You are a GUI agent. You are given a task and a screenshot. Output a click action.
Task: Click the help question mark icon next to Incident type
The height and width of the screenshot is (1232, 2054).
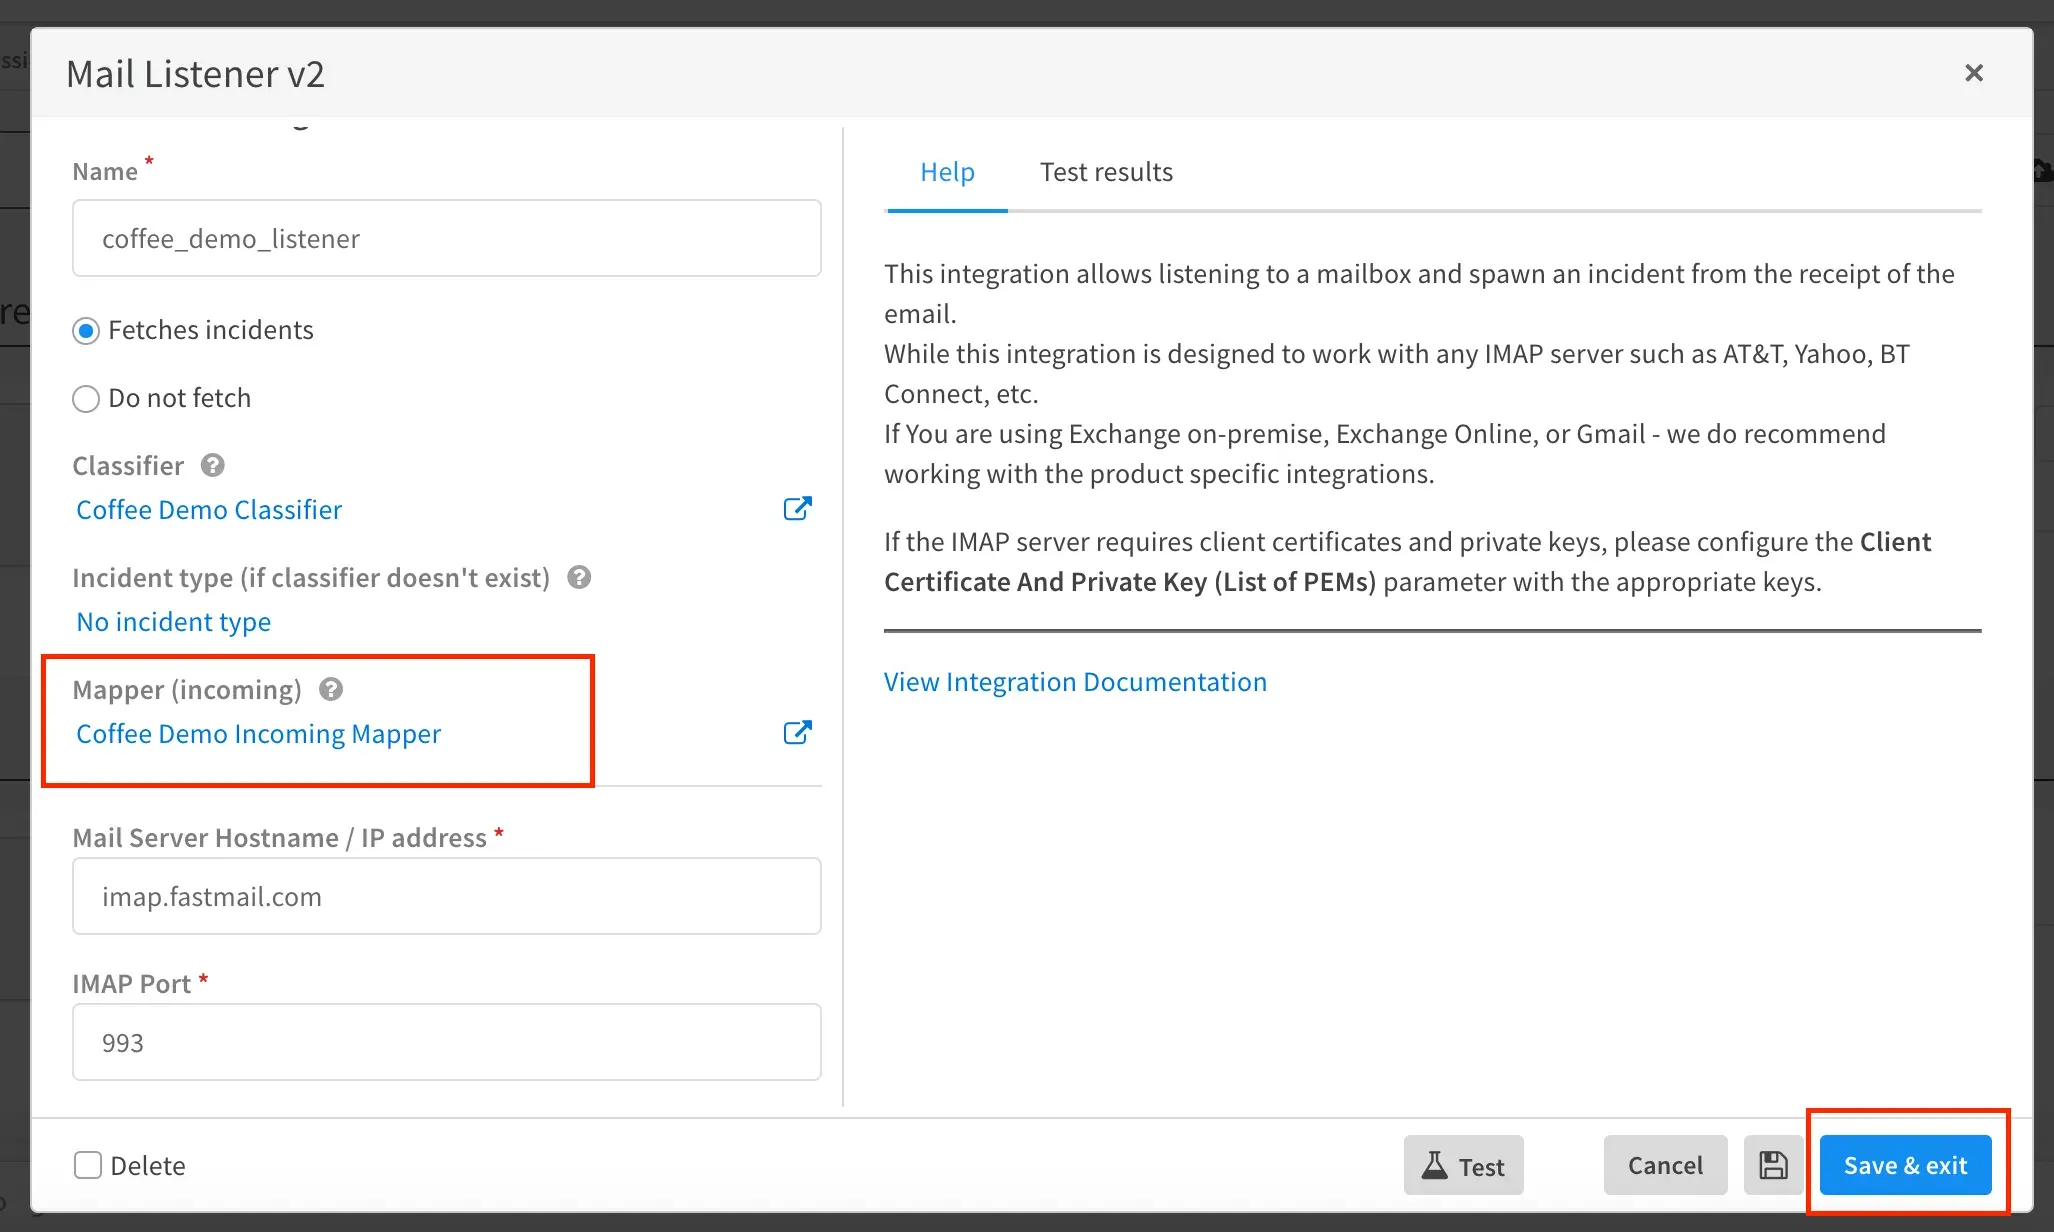(579, 576)
